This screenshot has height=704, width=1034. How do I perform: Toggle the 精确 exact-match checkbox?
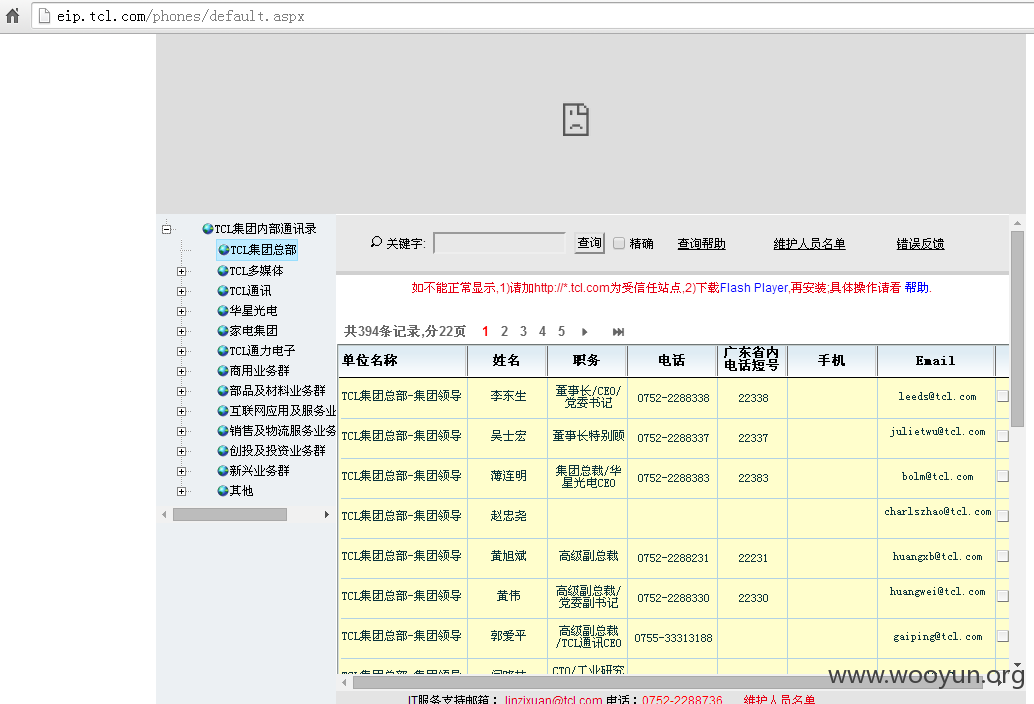point(619,243)
